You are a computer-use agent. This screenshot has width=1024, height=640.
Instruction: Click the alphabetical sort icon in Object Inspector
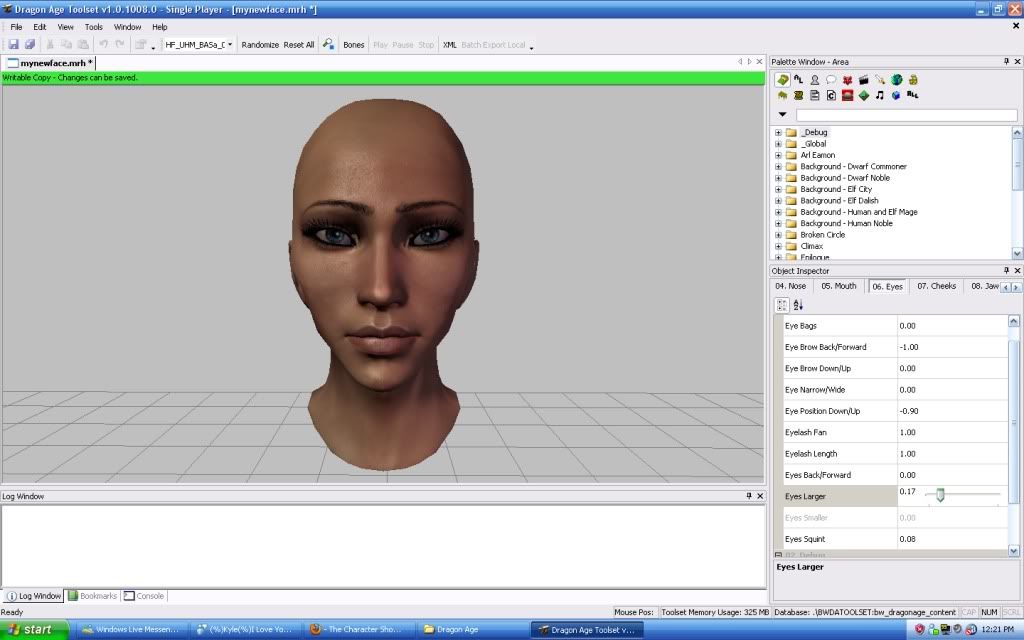pyautogui.click(x=798, y=305)
